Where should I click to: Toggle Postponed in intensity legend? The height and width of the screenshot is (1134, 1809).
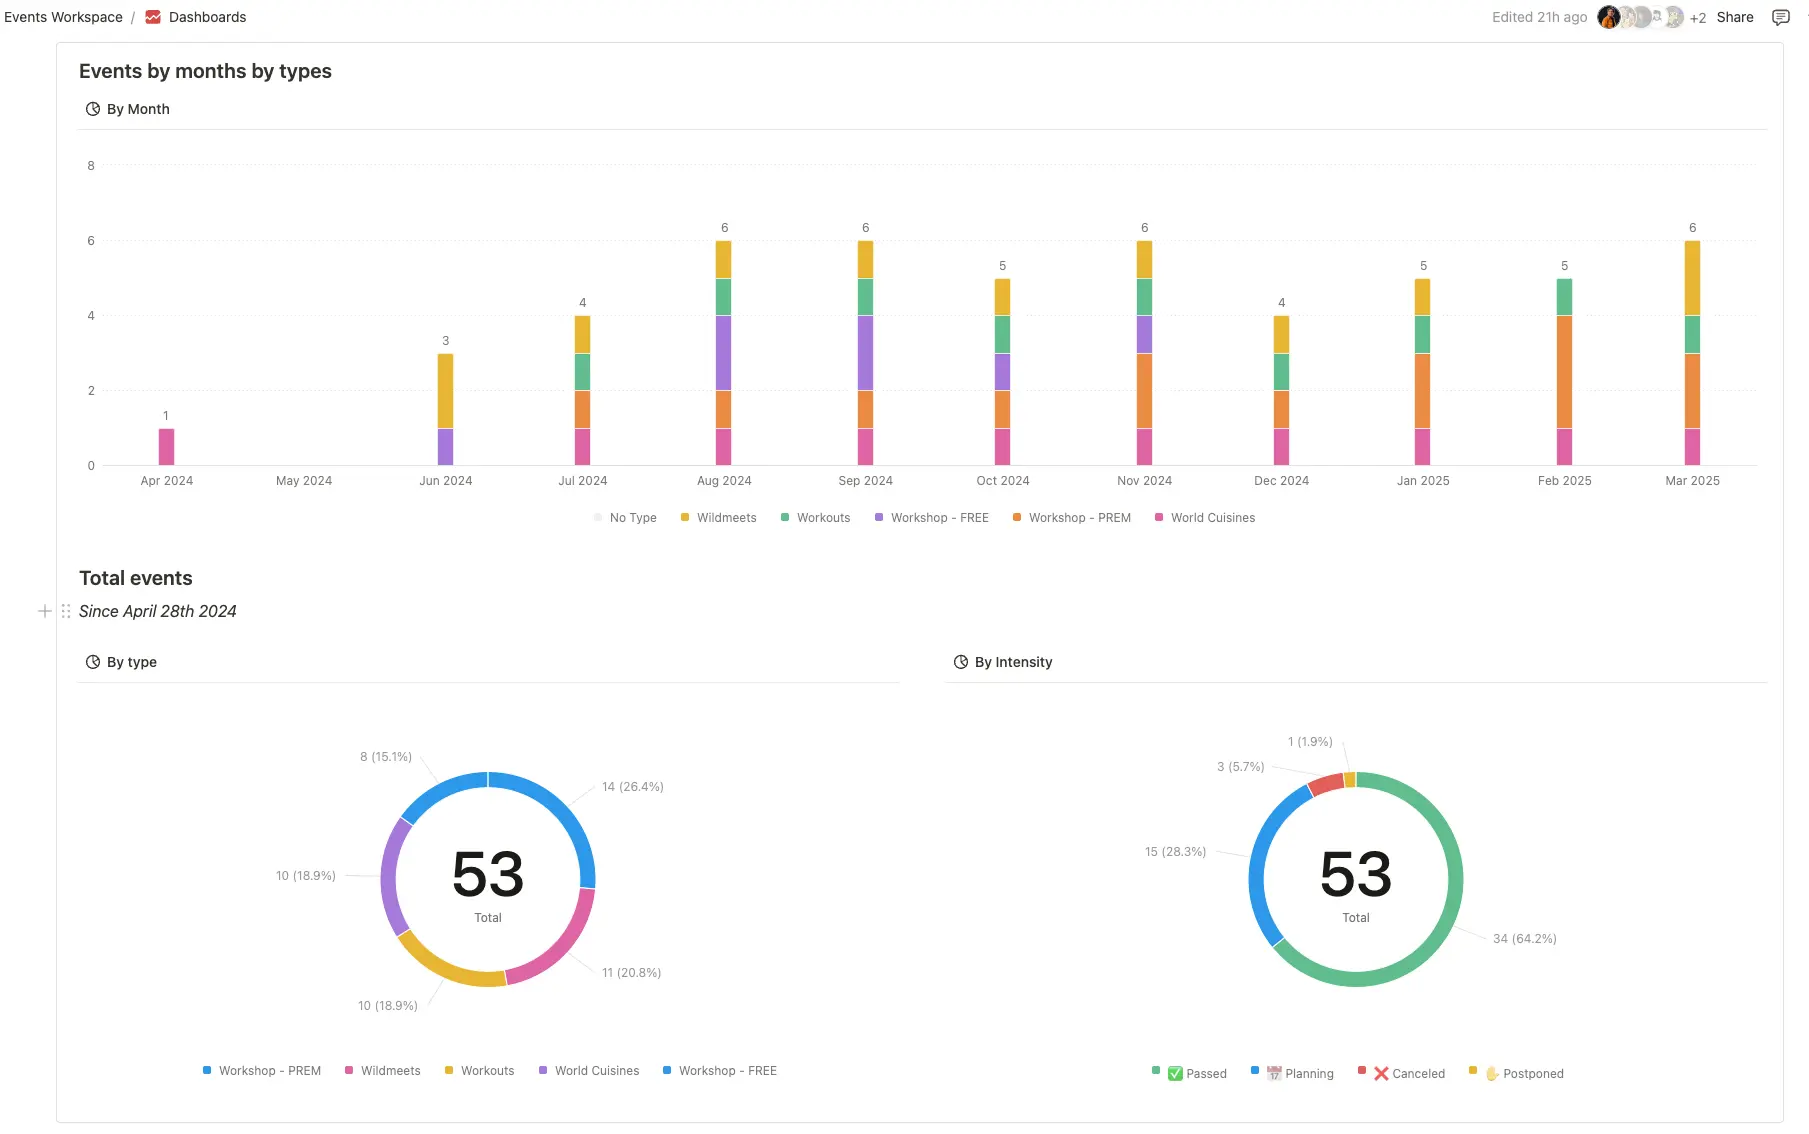tap(1516, 1074)
